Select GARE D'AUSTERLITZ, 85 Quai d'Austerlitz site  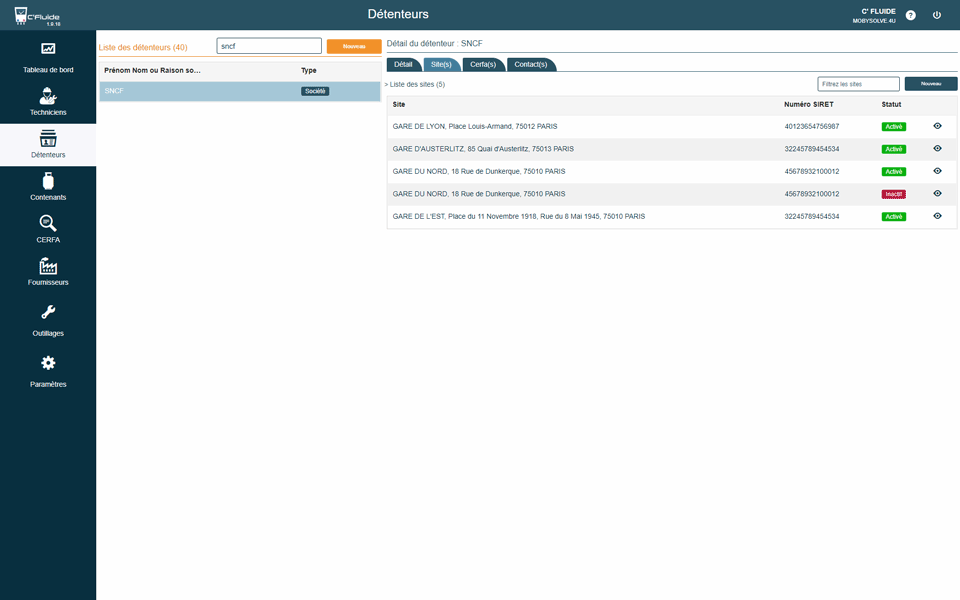coord(483,149)
